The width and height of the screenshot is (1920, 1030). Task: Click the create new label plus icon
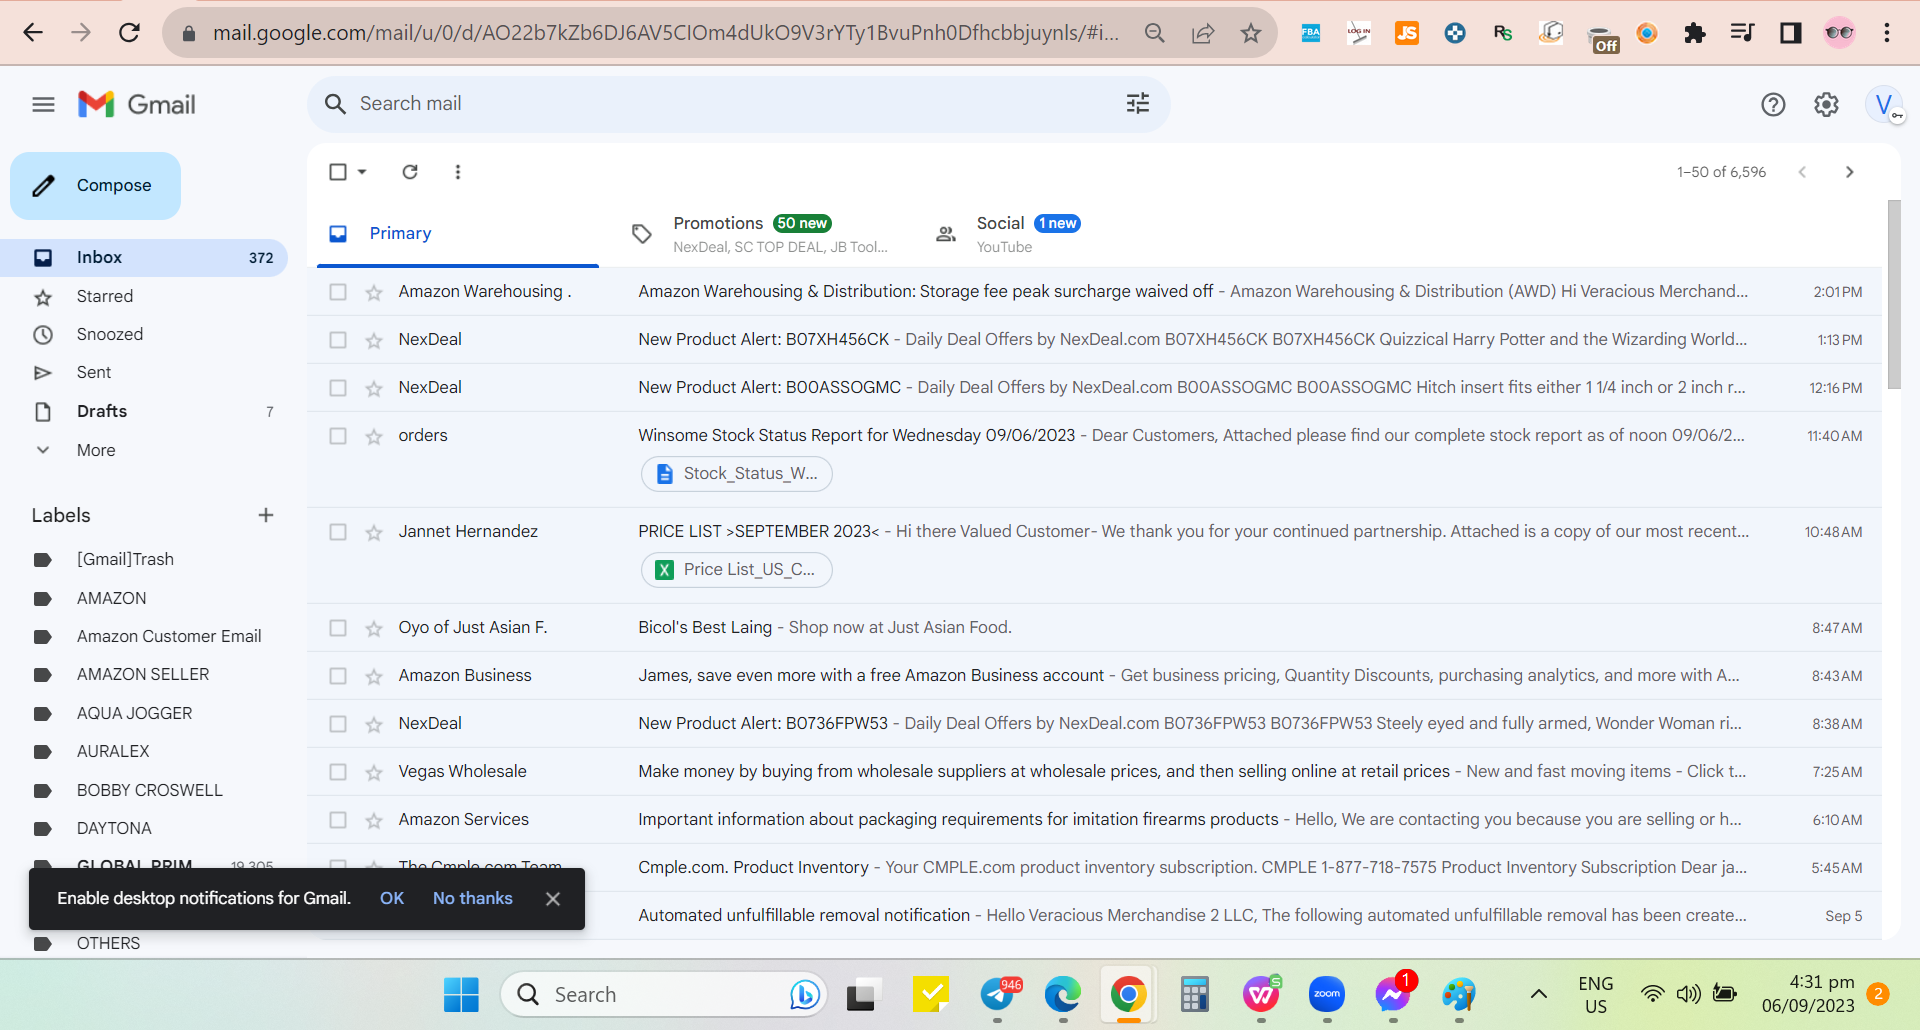tap(266, 515)
